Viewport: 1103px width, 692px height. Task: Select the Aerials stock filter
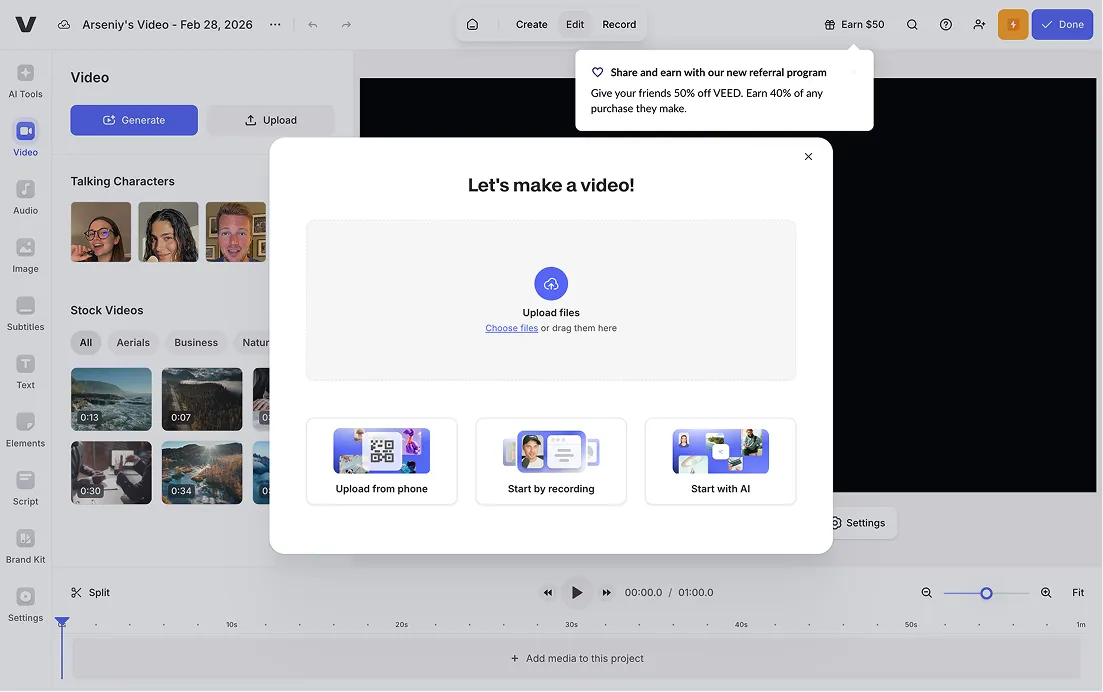click(133, 342)
